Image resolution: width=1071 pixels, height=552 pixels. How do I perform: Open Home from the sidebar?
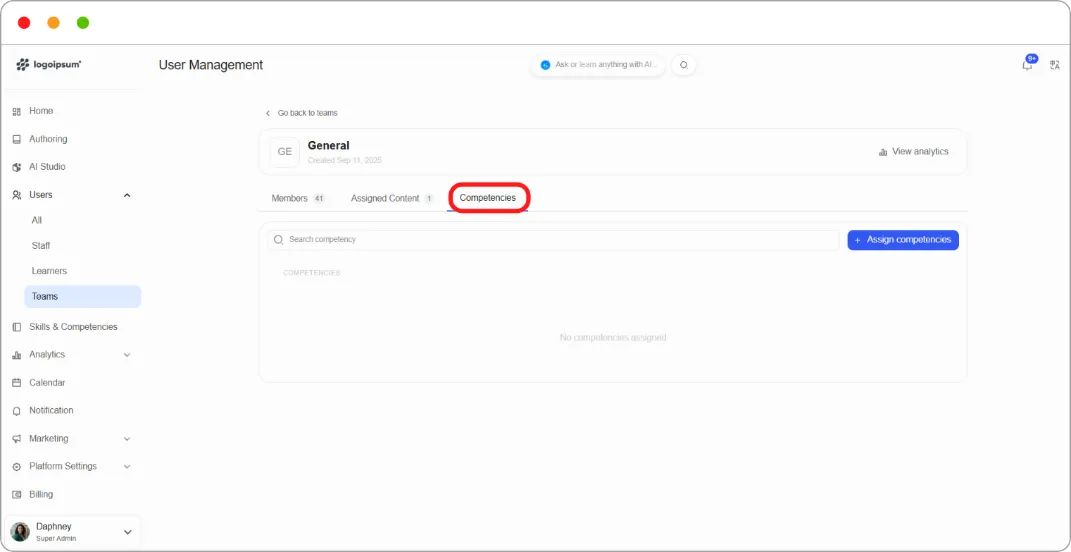point(41,111)
